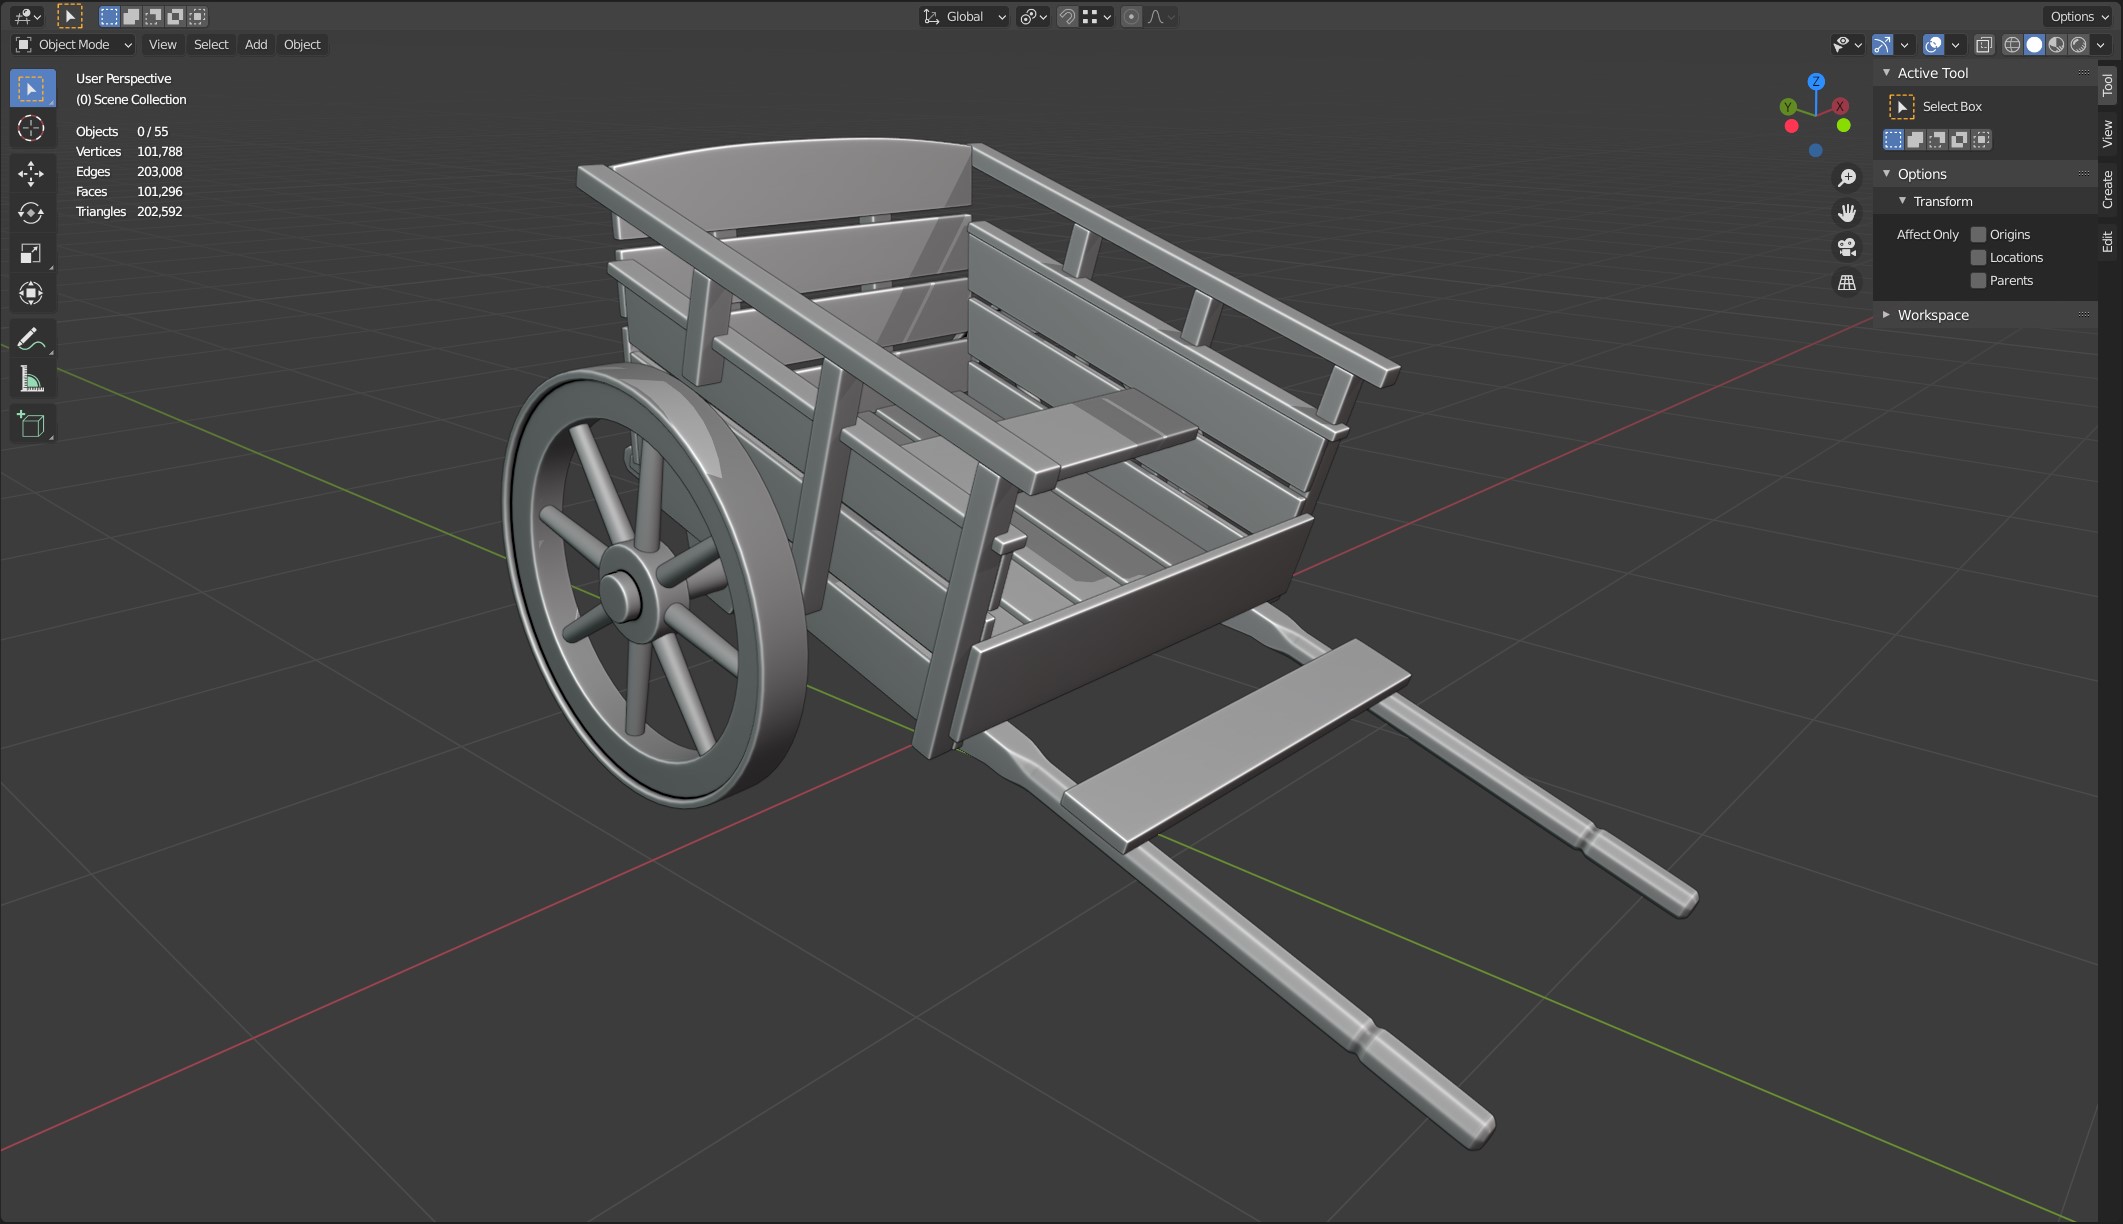The height and width of the screenshot is (1224, 2123).
Task: Choose the Measure ruler tool
Action: [31, 380]
